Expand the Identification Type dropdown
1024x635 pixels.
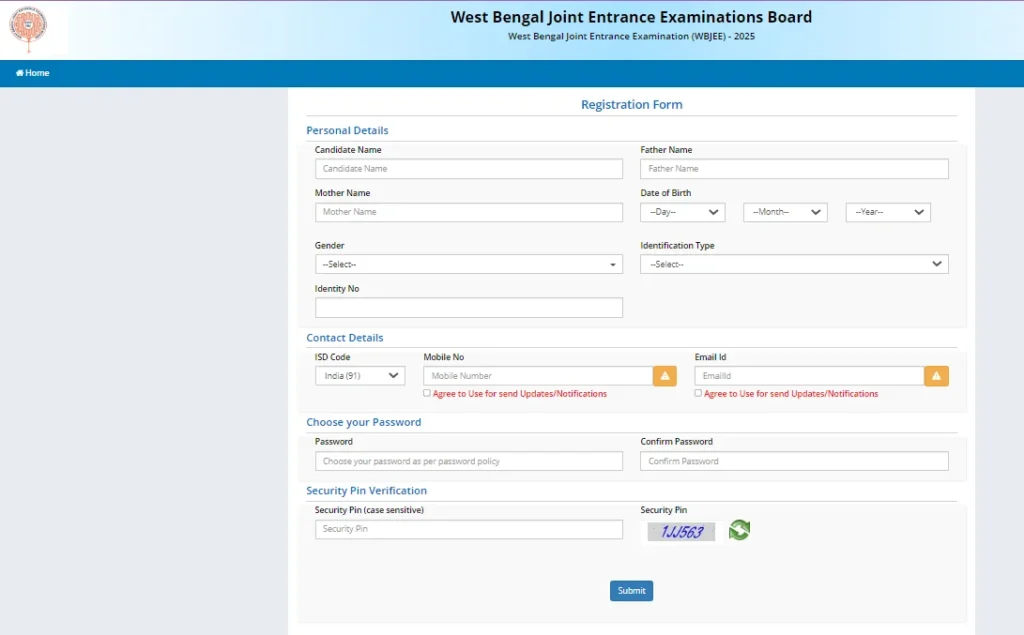[794, 265]
